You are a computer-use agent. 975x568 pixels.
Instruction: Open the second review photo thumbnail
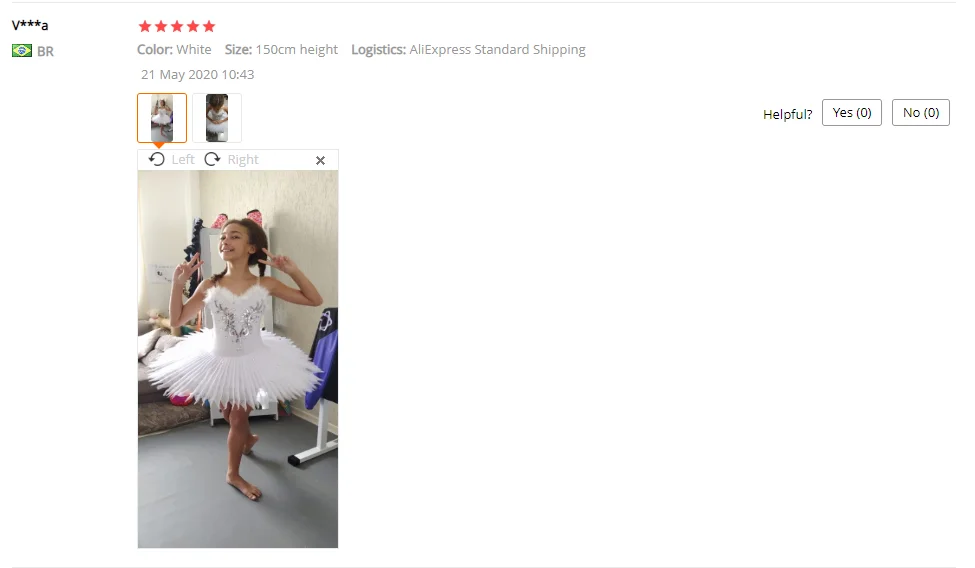(x=217, y=118)
